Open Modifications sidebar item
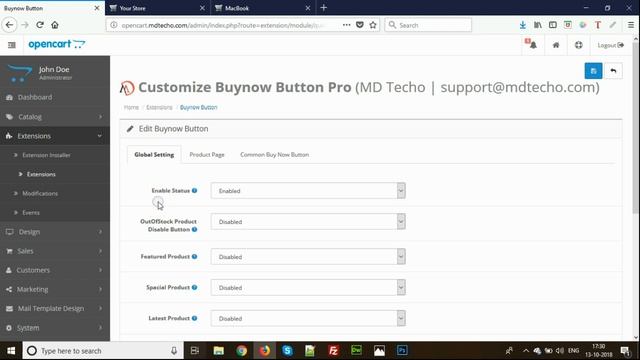640x360 pixels. pos(55,193)
